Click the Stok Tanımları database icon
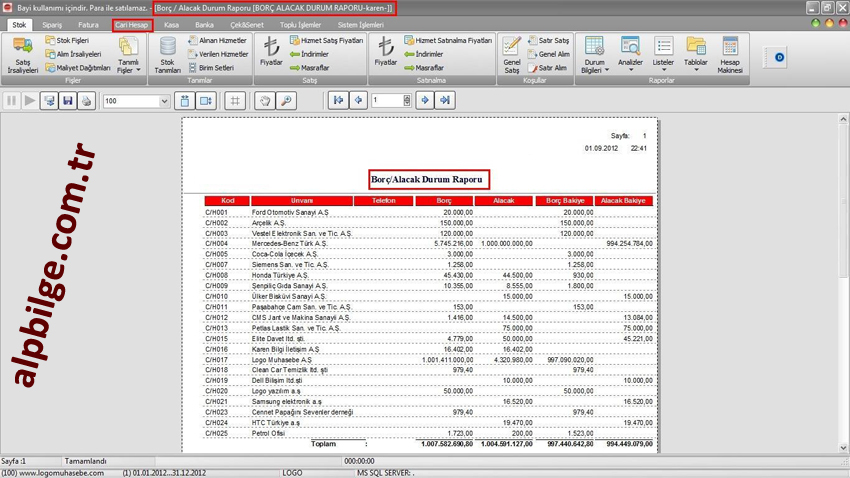 167,55
